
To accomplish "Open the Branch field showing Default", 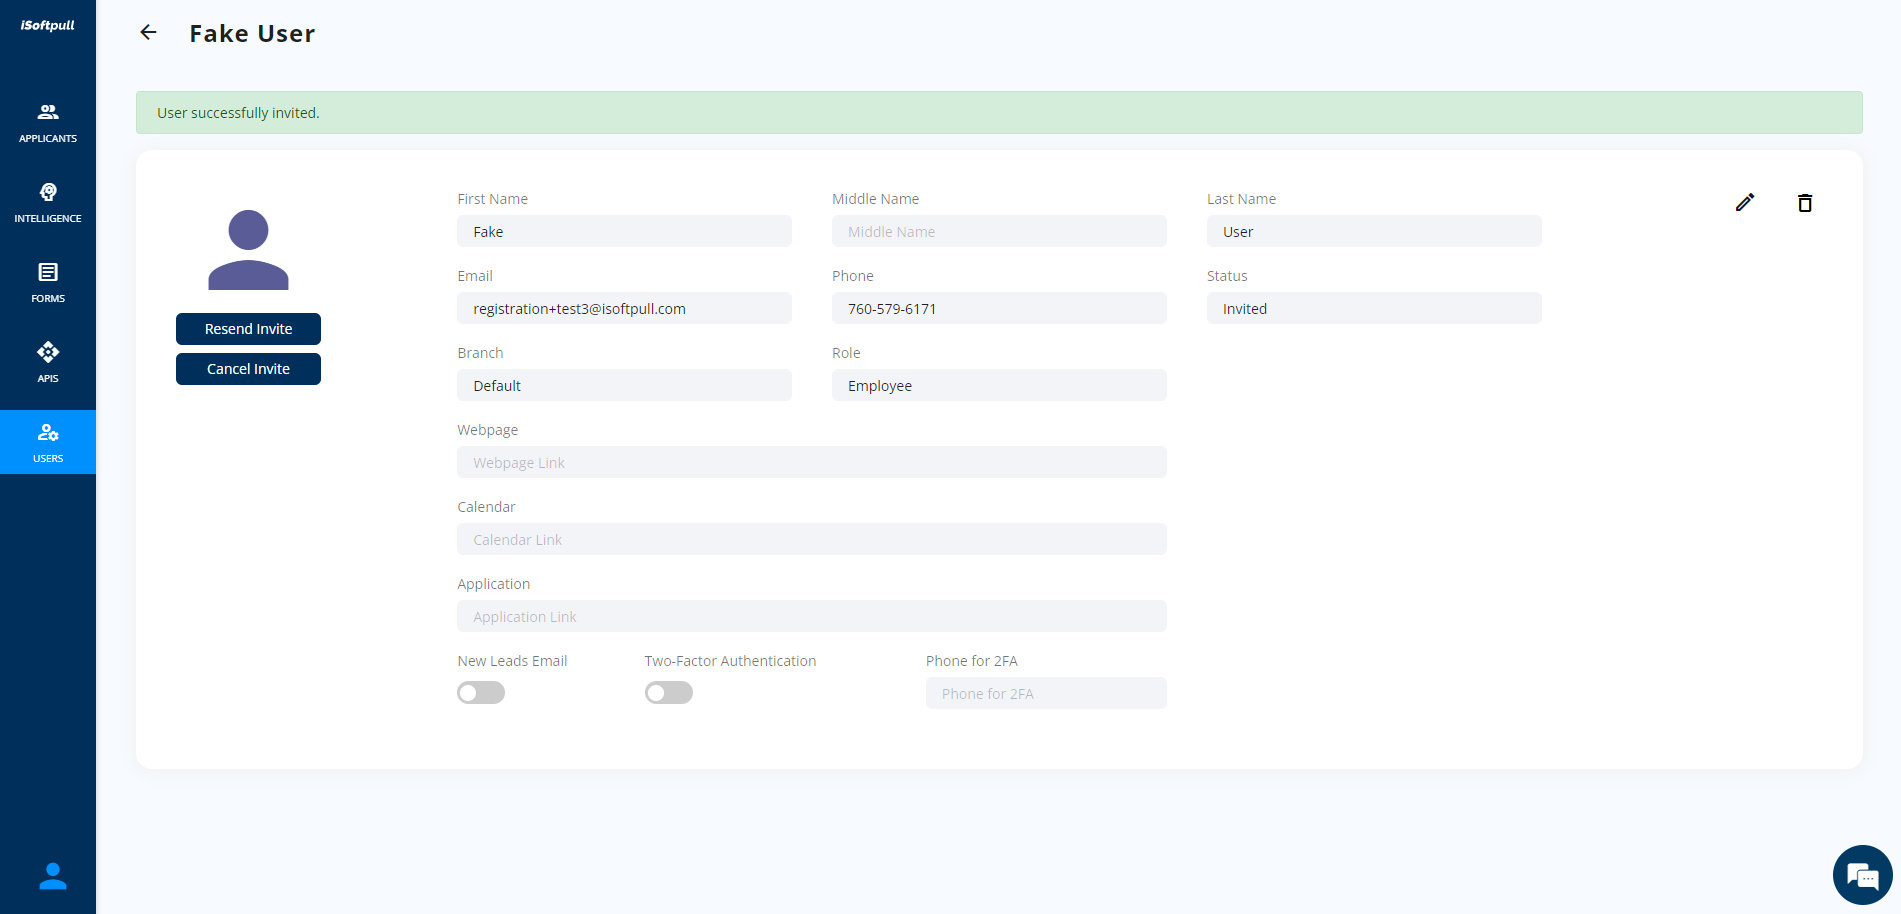I will [x=624, y=386].
